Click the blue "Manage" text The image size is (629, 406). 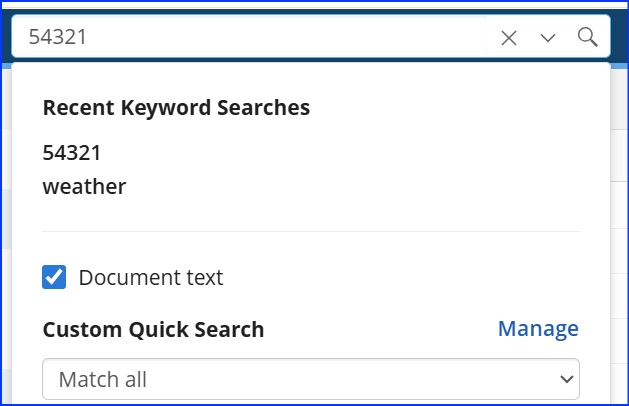click(538, 329)
